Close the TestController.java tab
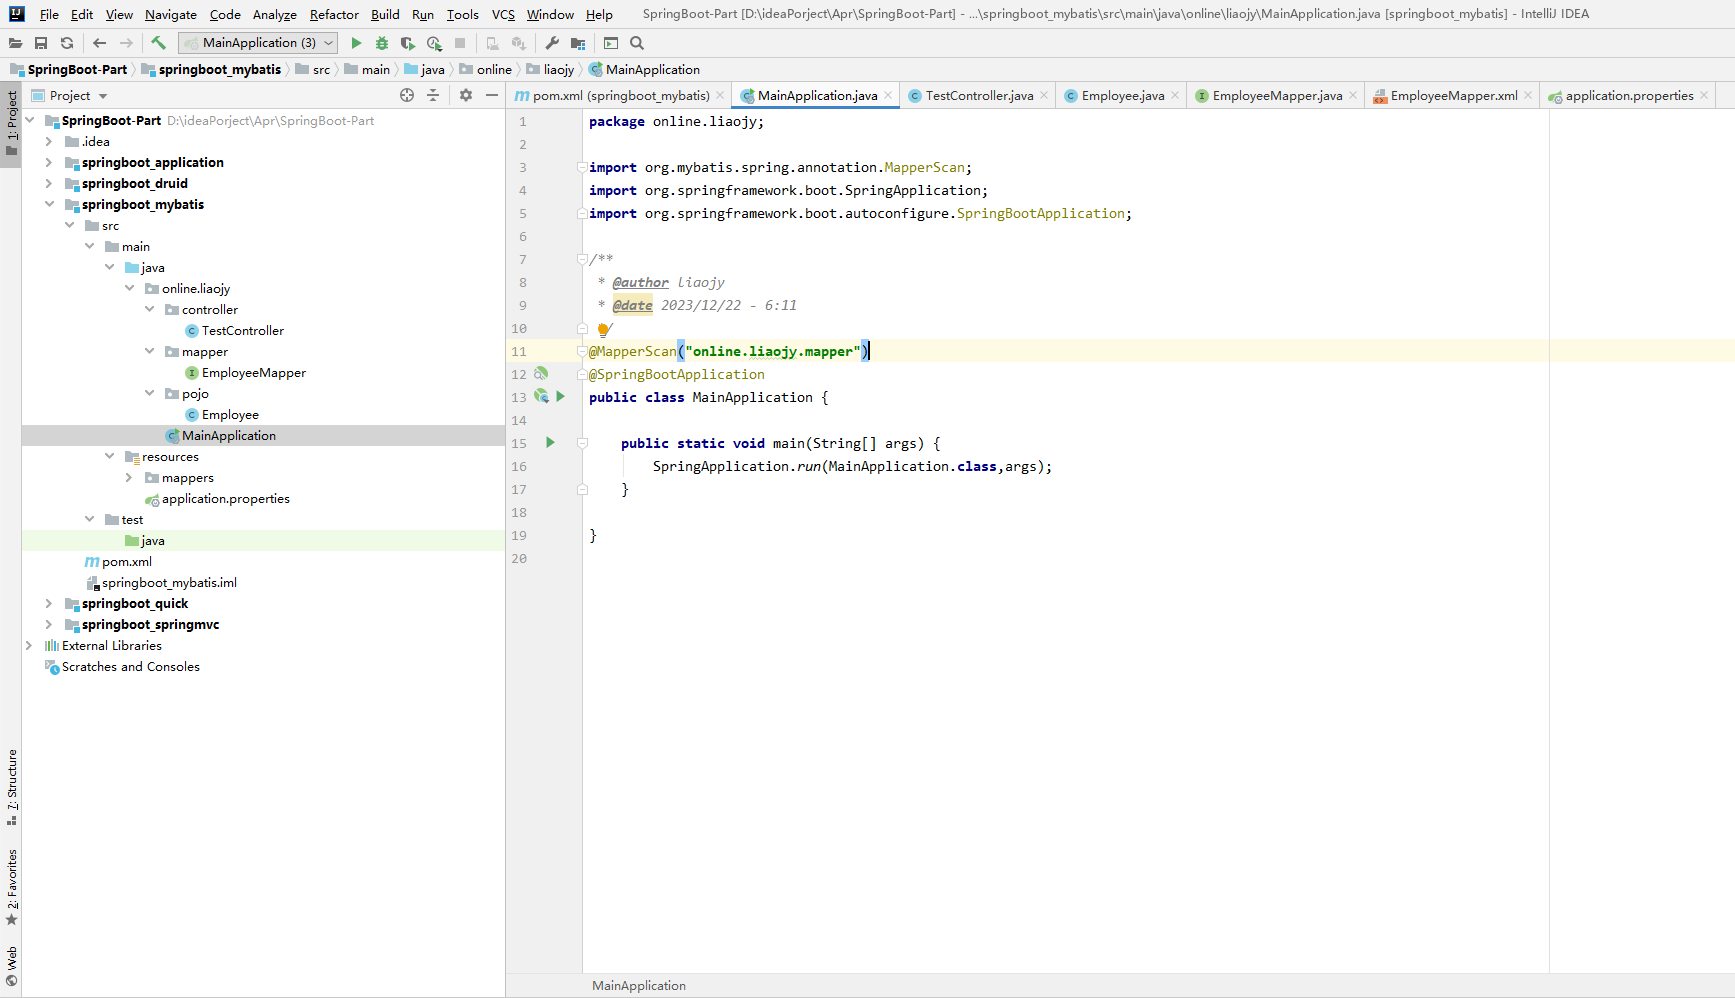The width and height of the screenshot is (1735, 998). coord(1044,96)
